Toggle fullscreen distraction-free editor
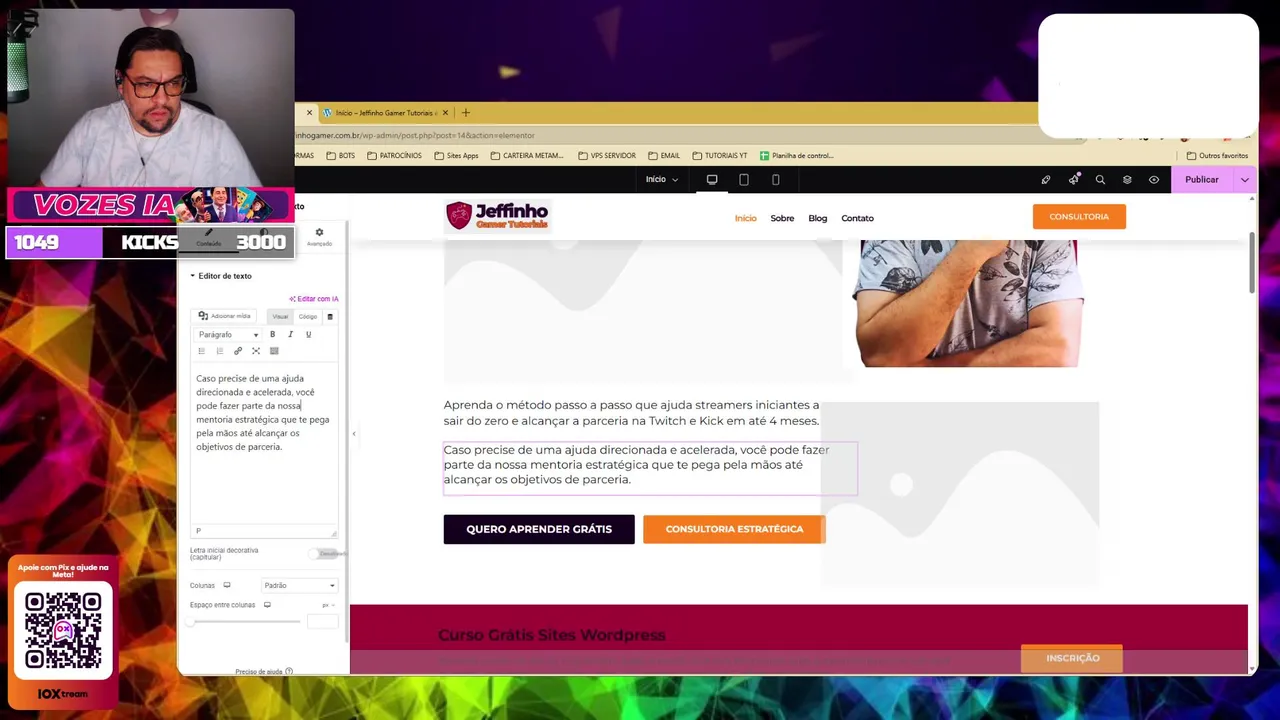 [x=255, y=351]
